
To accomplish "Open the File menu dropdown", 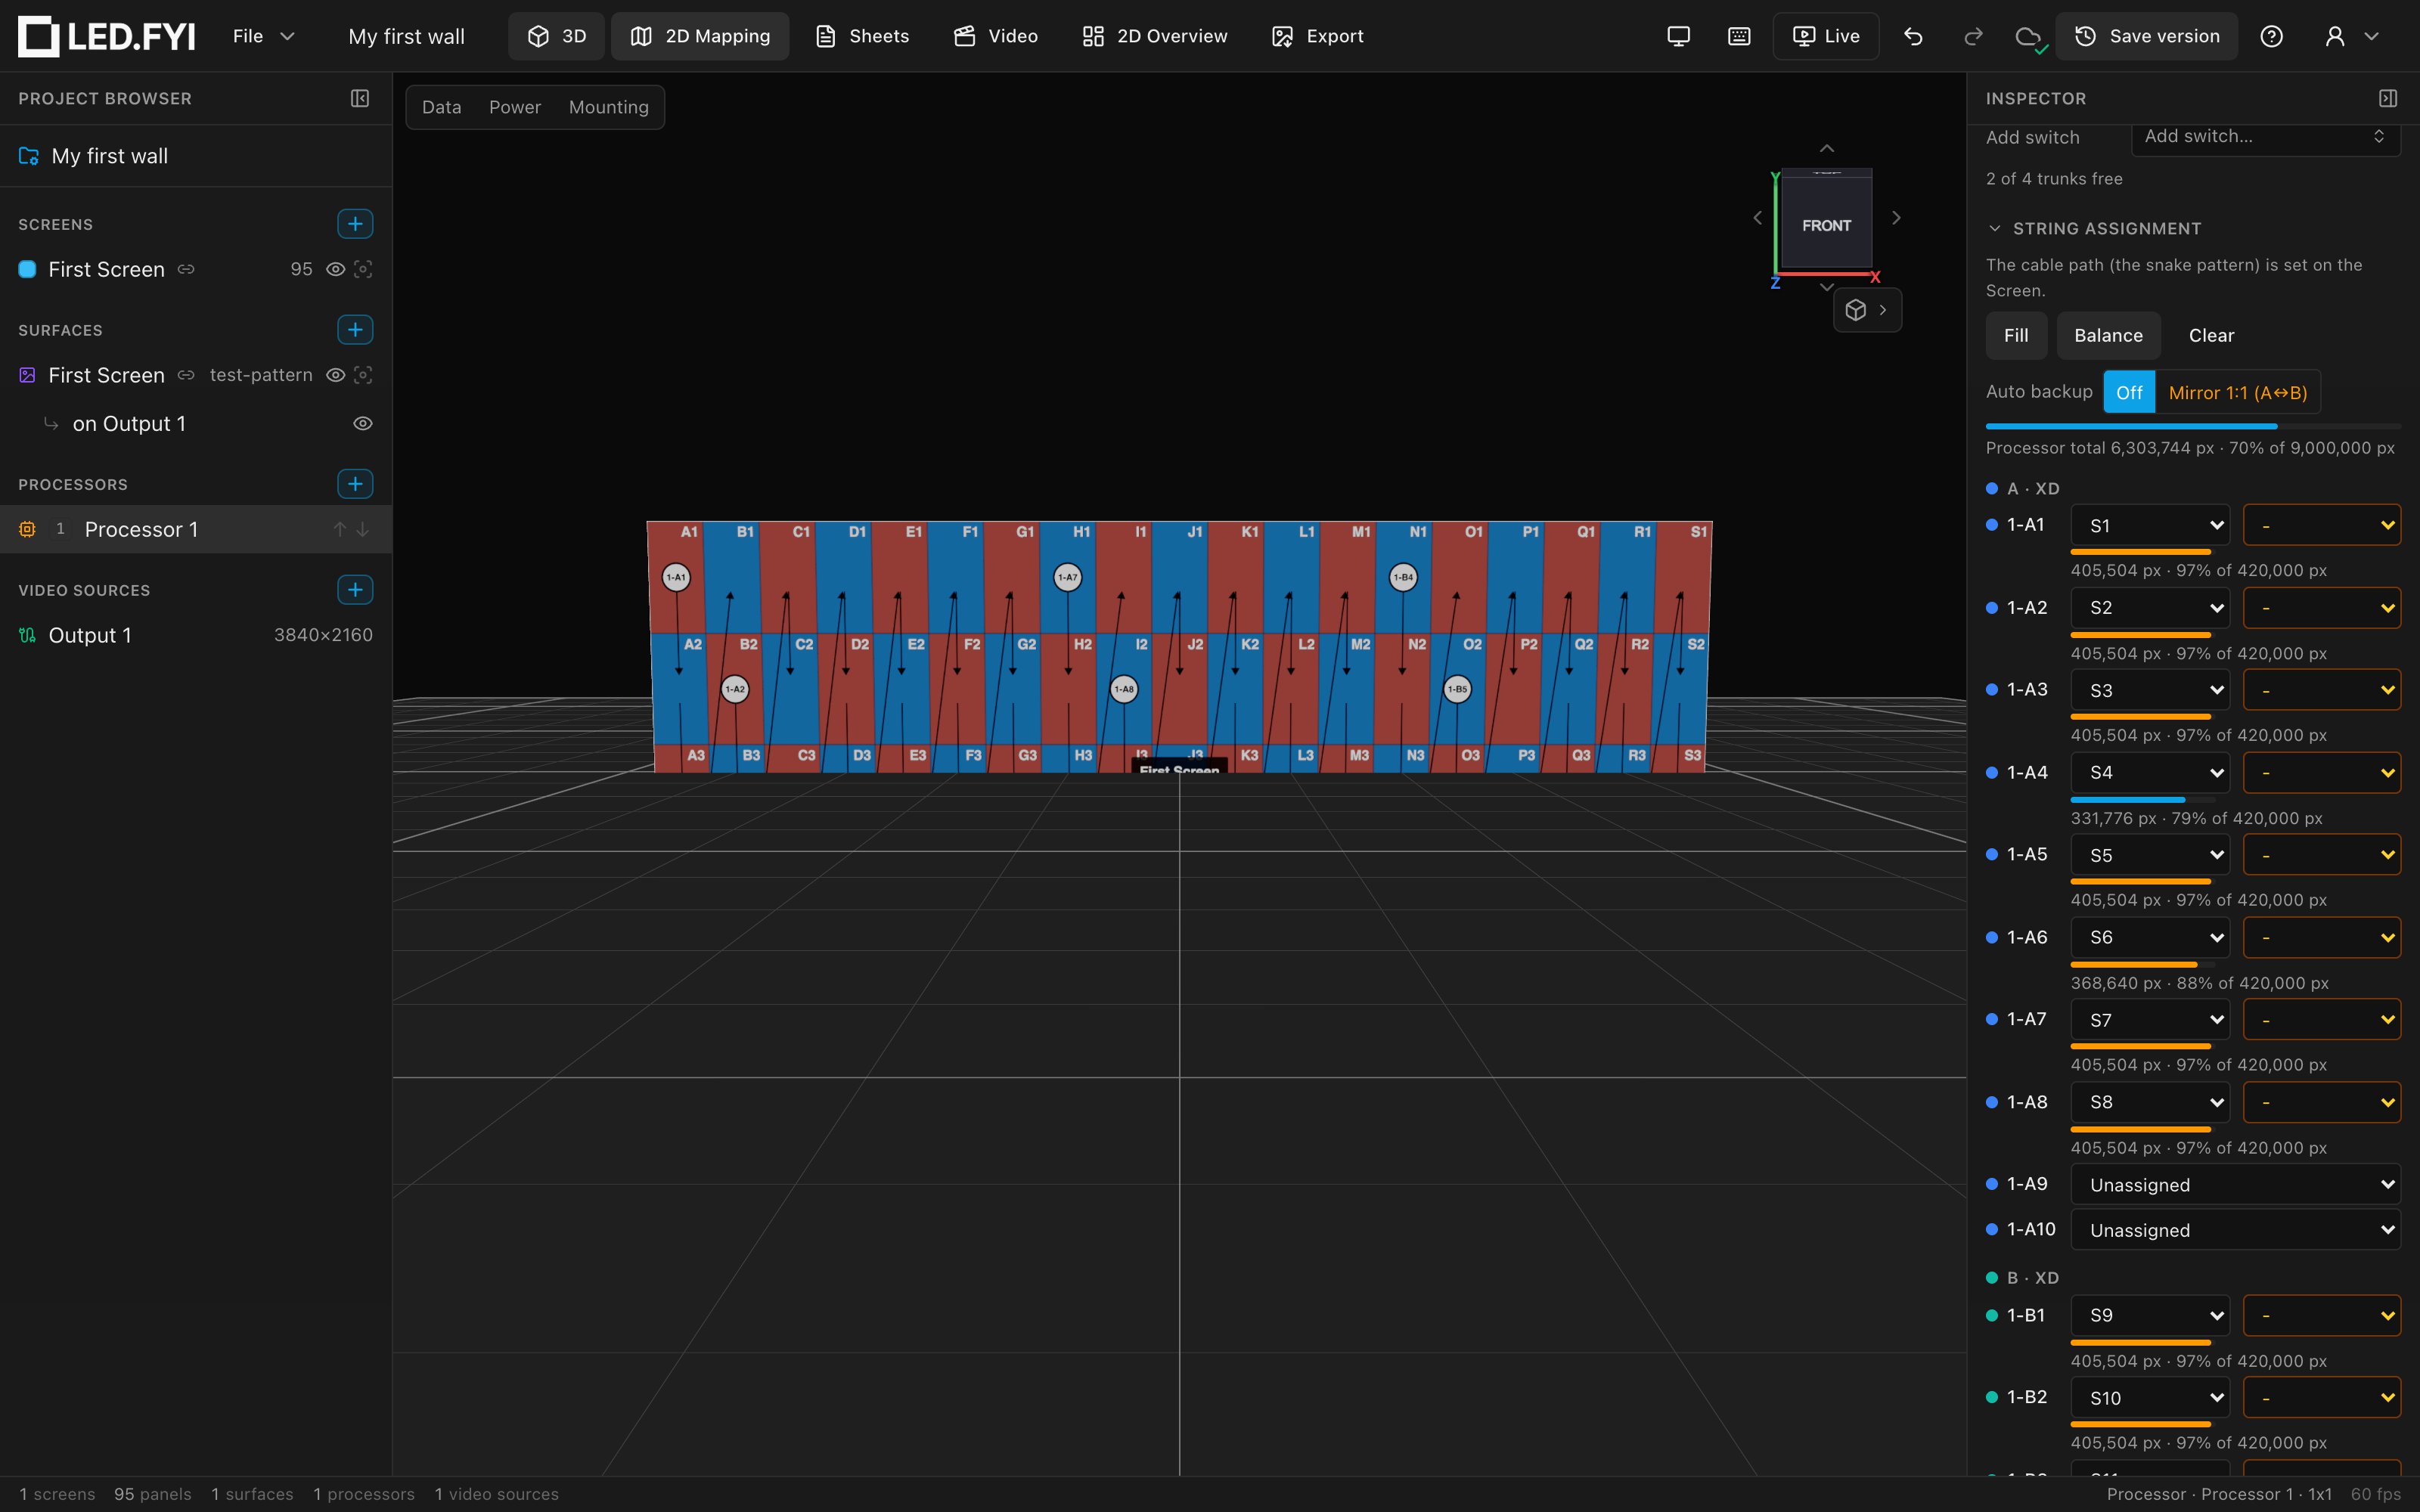I will (x=264, y=36).
